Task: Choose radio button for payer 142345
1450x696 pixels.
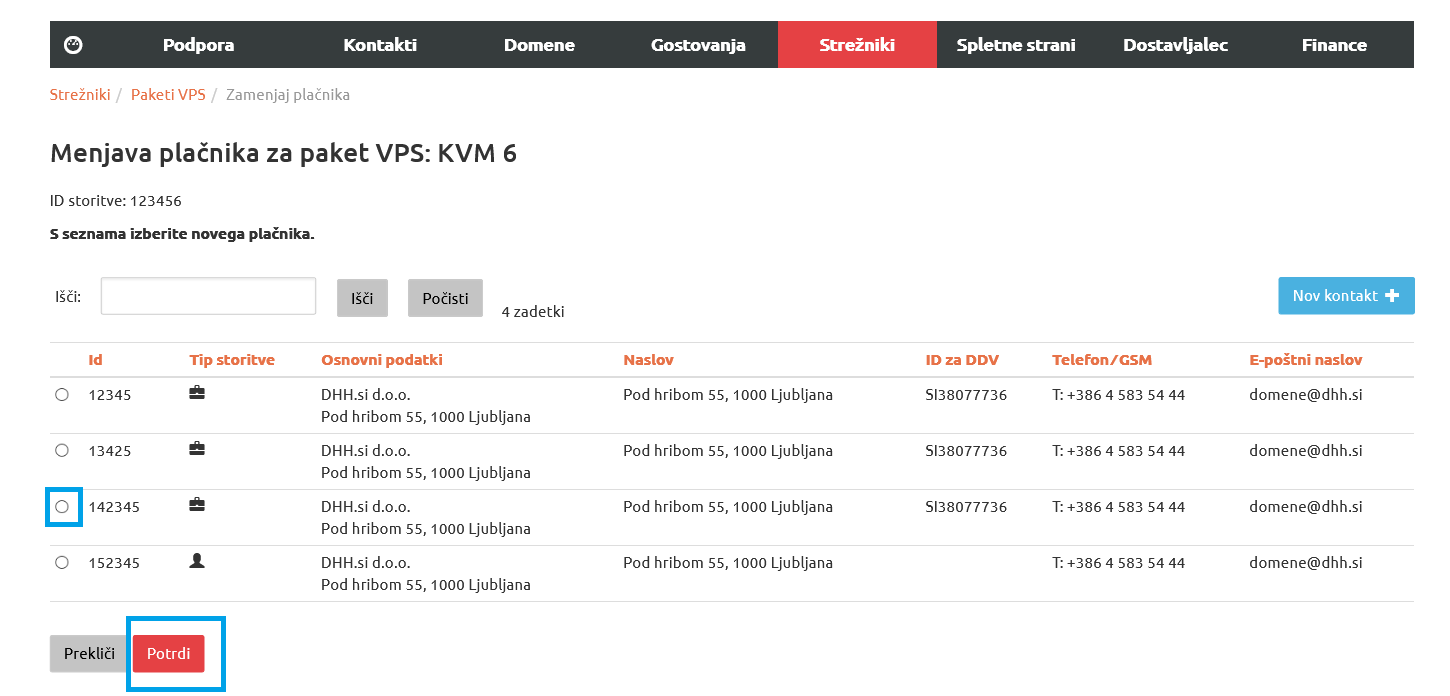Action: click(62, 507)
